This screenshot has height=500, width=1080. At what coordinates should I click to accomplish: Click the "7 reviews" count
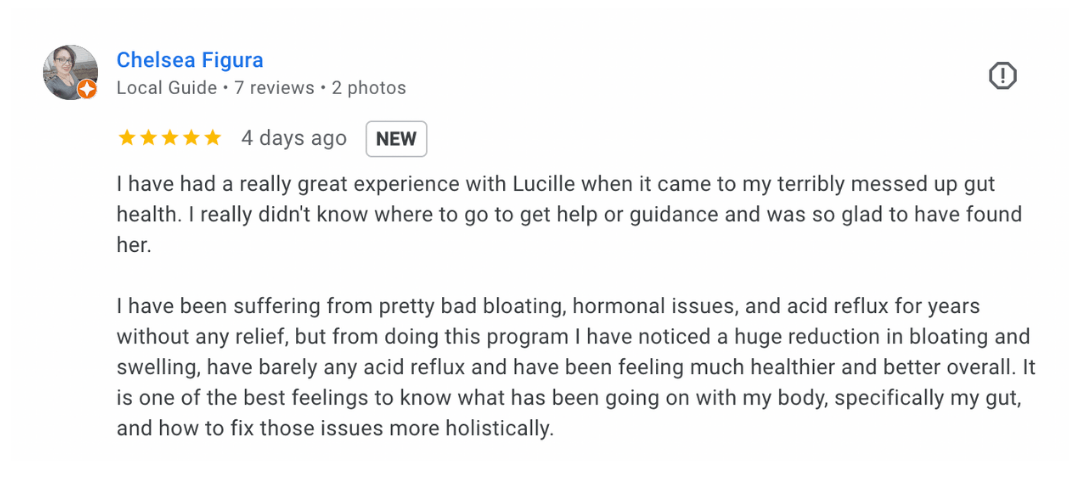point(273,88)
